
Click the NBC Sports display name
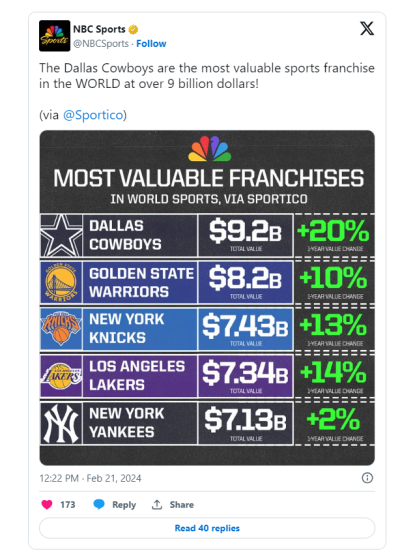pyautogui.click(x=99, y=29)
